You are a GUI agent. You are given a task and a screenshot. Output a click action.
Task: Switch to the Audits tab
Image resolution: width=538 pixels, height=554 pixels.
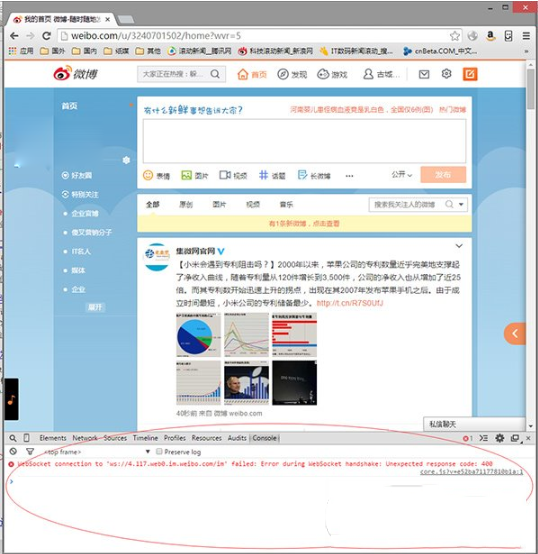click(237, 438)
